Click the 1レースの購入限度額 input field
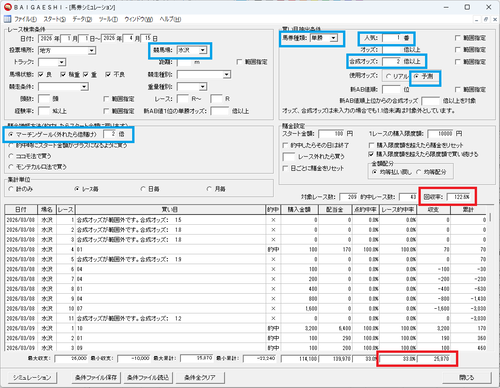The height and width of the screenshot is (388, 500). (x=441, y=134)
